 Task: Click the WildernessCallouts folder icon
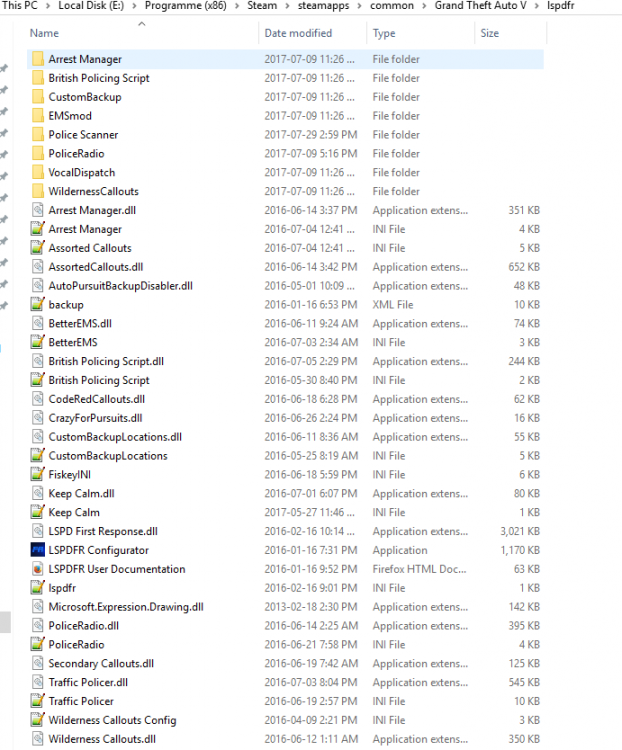click(38, 191)
